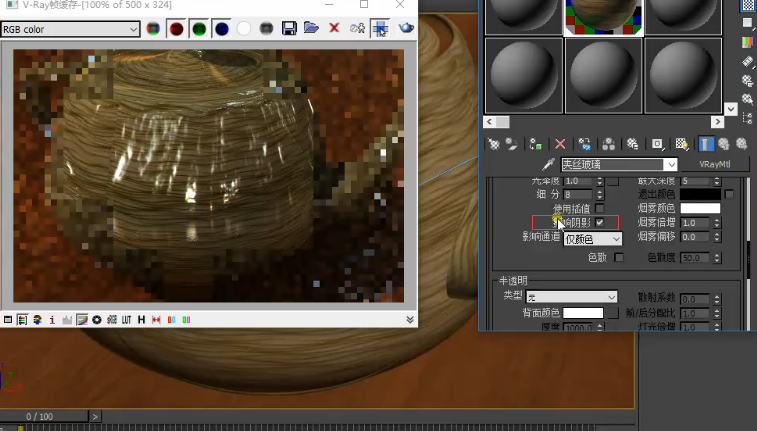Clear the frame buffer with red X

(x=334, y=29)
